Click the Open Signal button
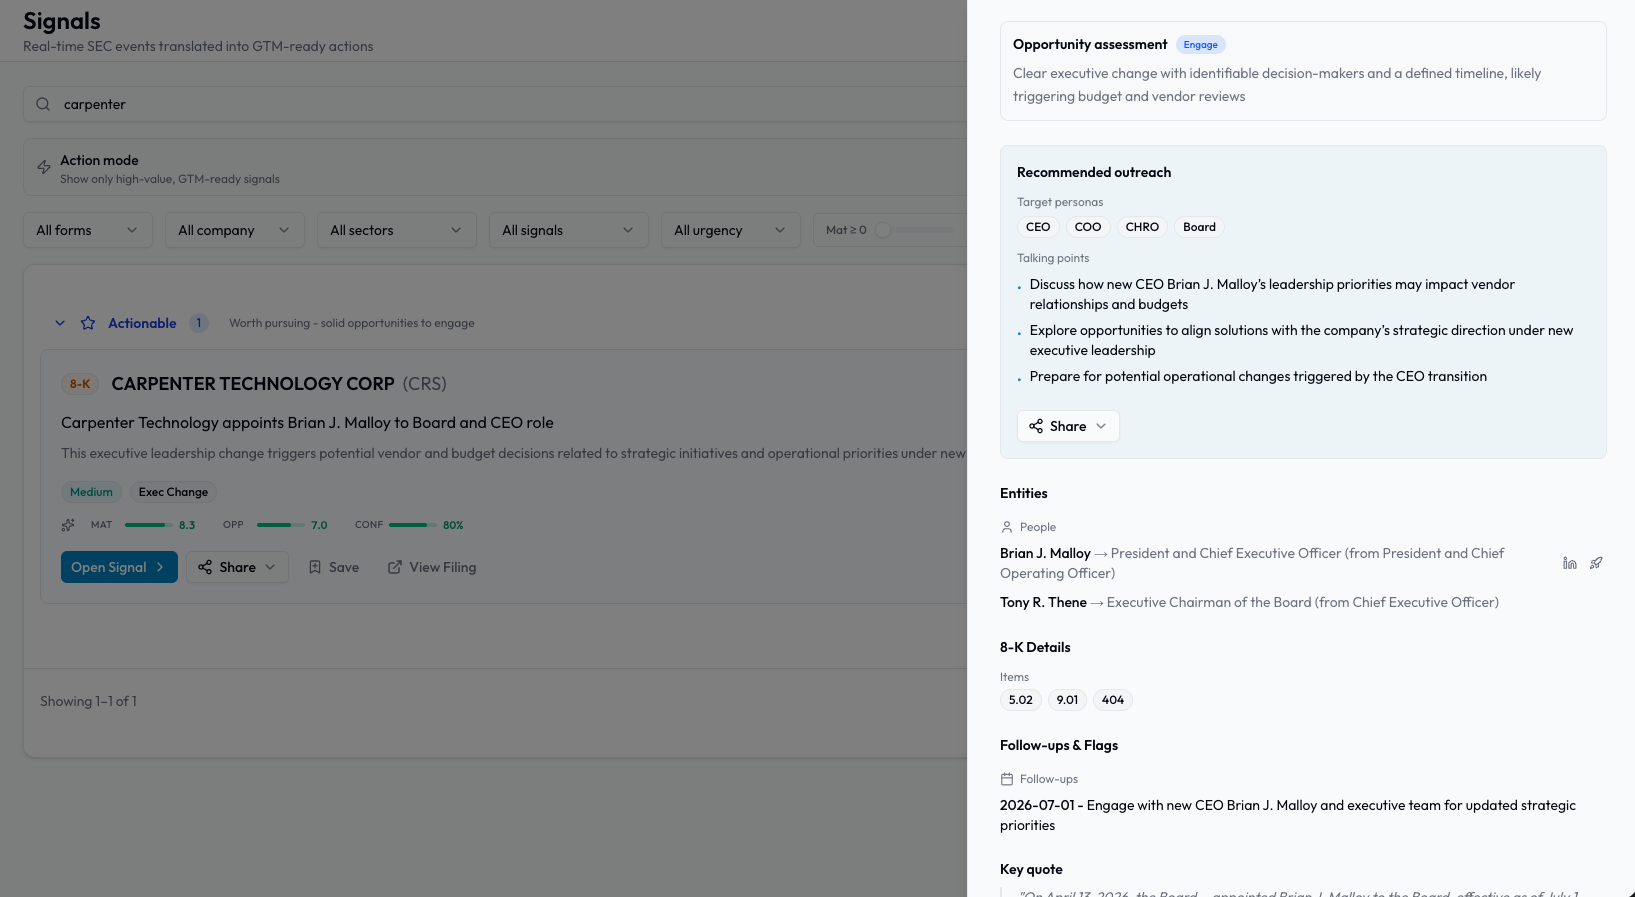 pos(119,567)
